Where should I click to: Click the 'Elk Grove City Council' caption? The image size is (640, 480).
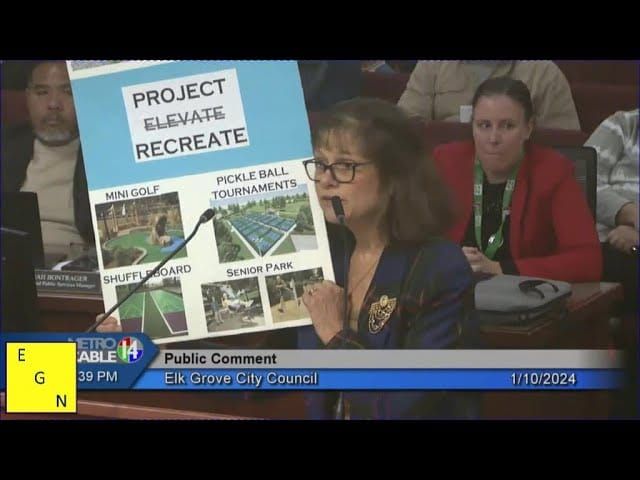pyautogui.click(x=241, y=378)
